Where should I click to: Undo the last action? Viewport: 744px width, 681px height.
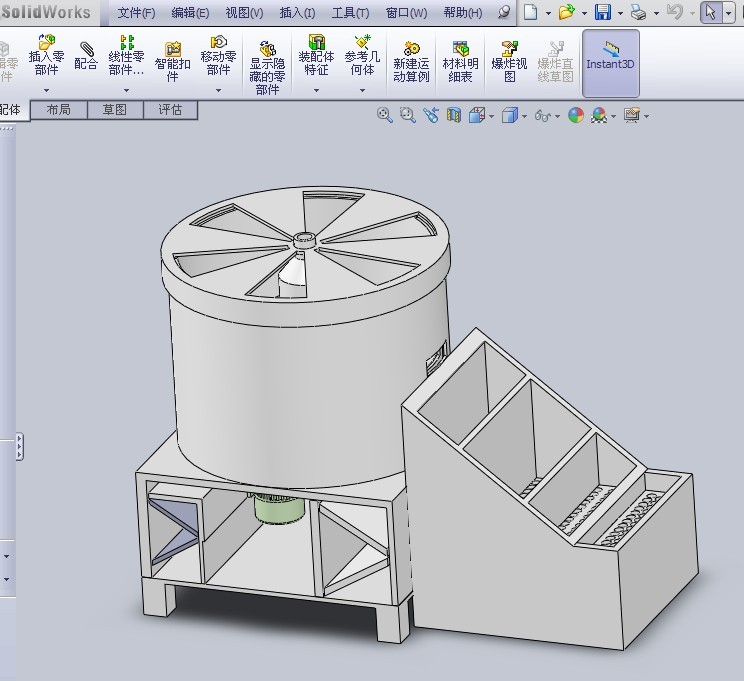[675, 12]
